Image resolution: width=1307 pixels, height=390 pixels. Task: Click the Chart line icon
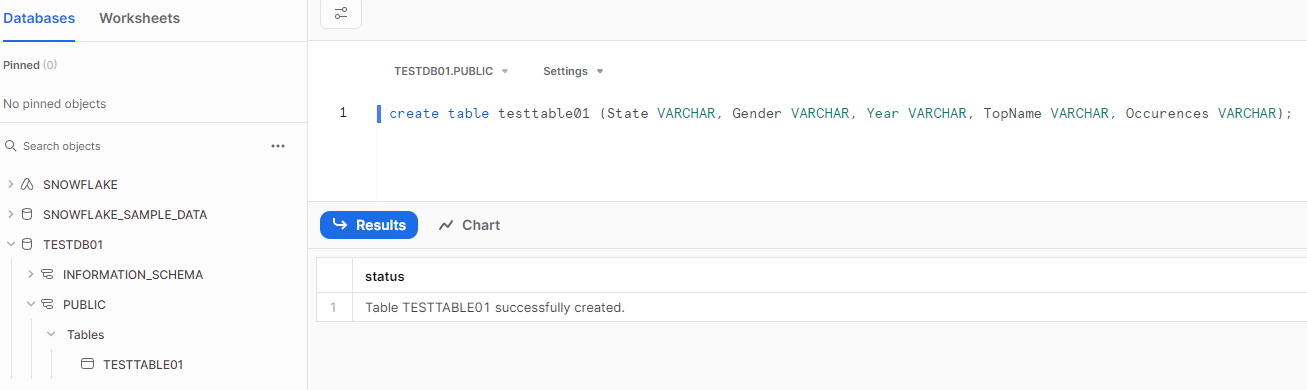(446, 225)
